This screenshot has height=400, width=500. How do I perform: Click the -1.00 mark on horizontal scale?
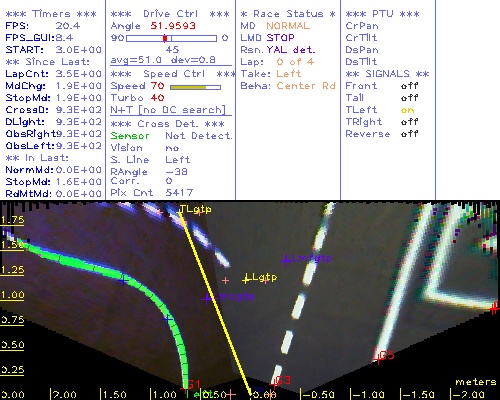pyautogui.click(x=368, y=395)
